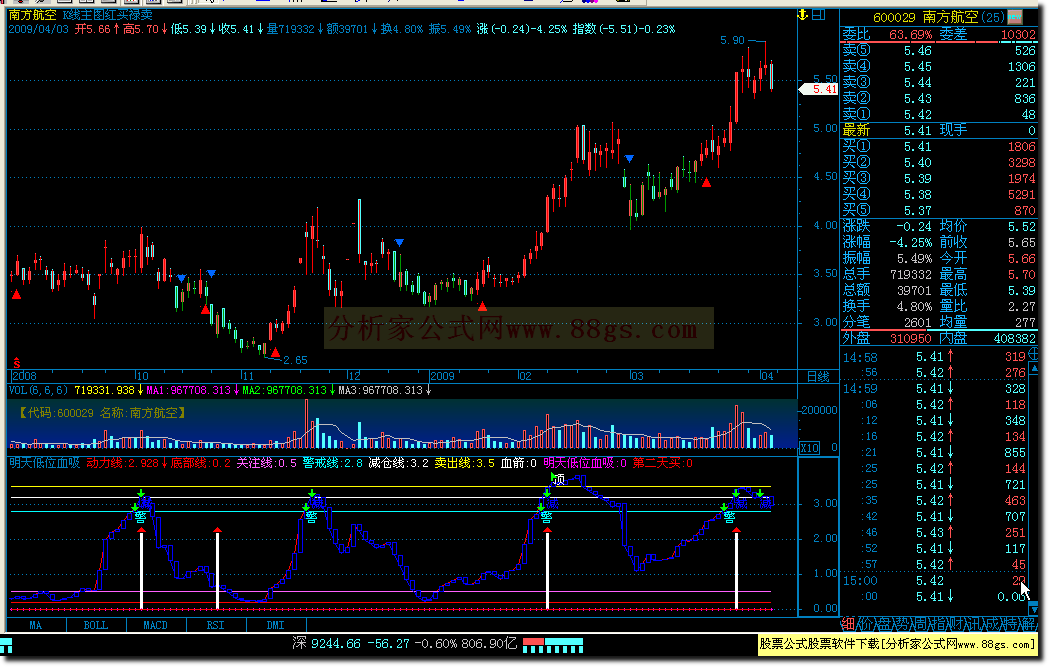The width and height of the screenshot is (1050, 667).
Task: Click the 外盘 310950 value
Action: [910, 338]
